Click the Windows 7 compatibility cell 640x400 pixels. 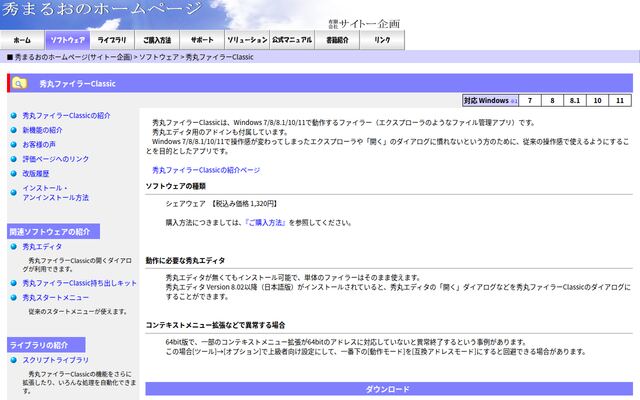(530, 100)
